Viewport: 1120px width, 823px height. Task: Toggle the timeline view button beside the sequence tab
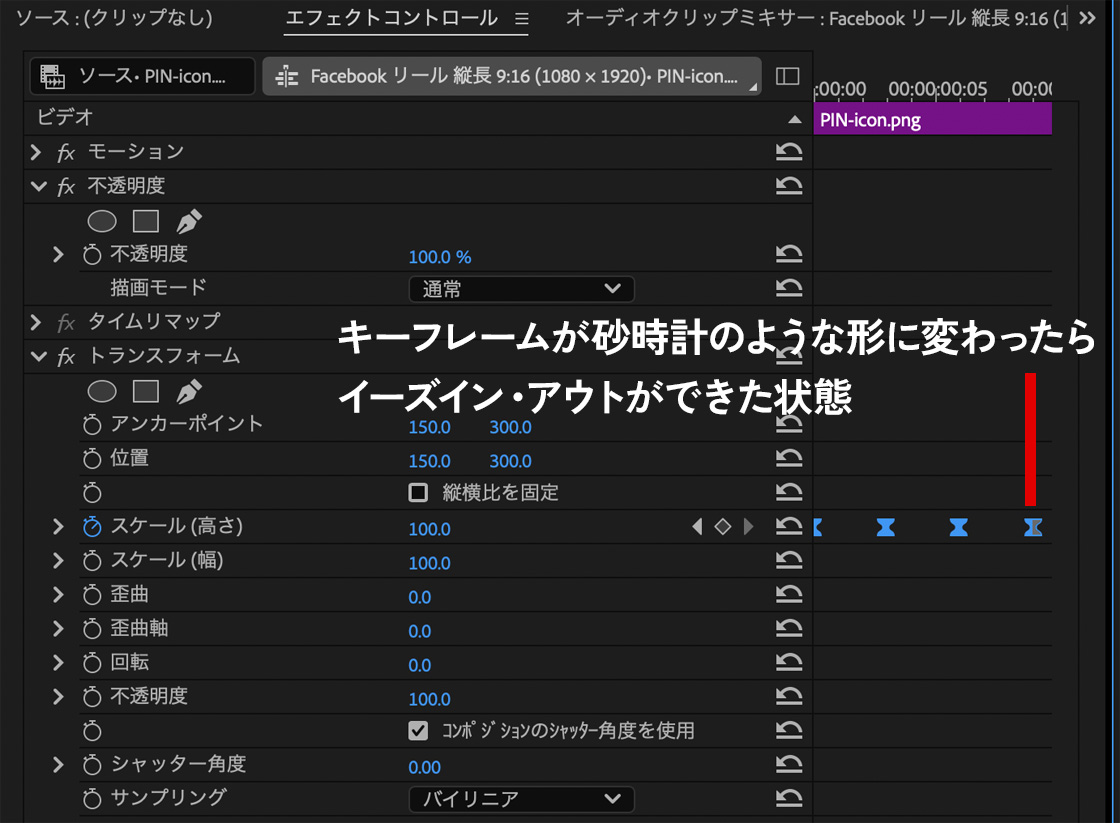tap(788, 76)
